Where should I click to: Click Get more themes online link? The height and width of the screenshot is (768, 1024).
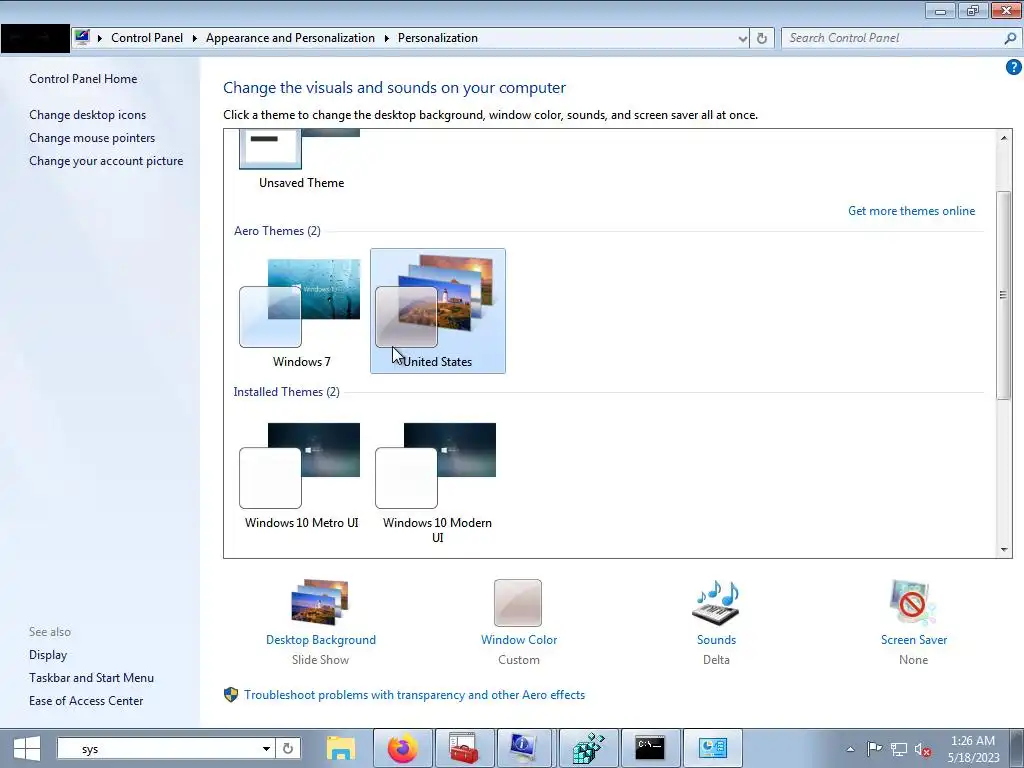pos(911,211)
